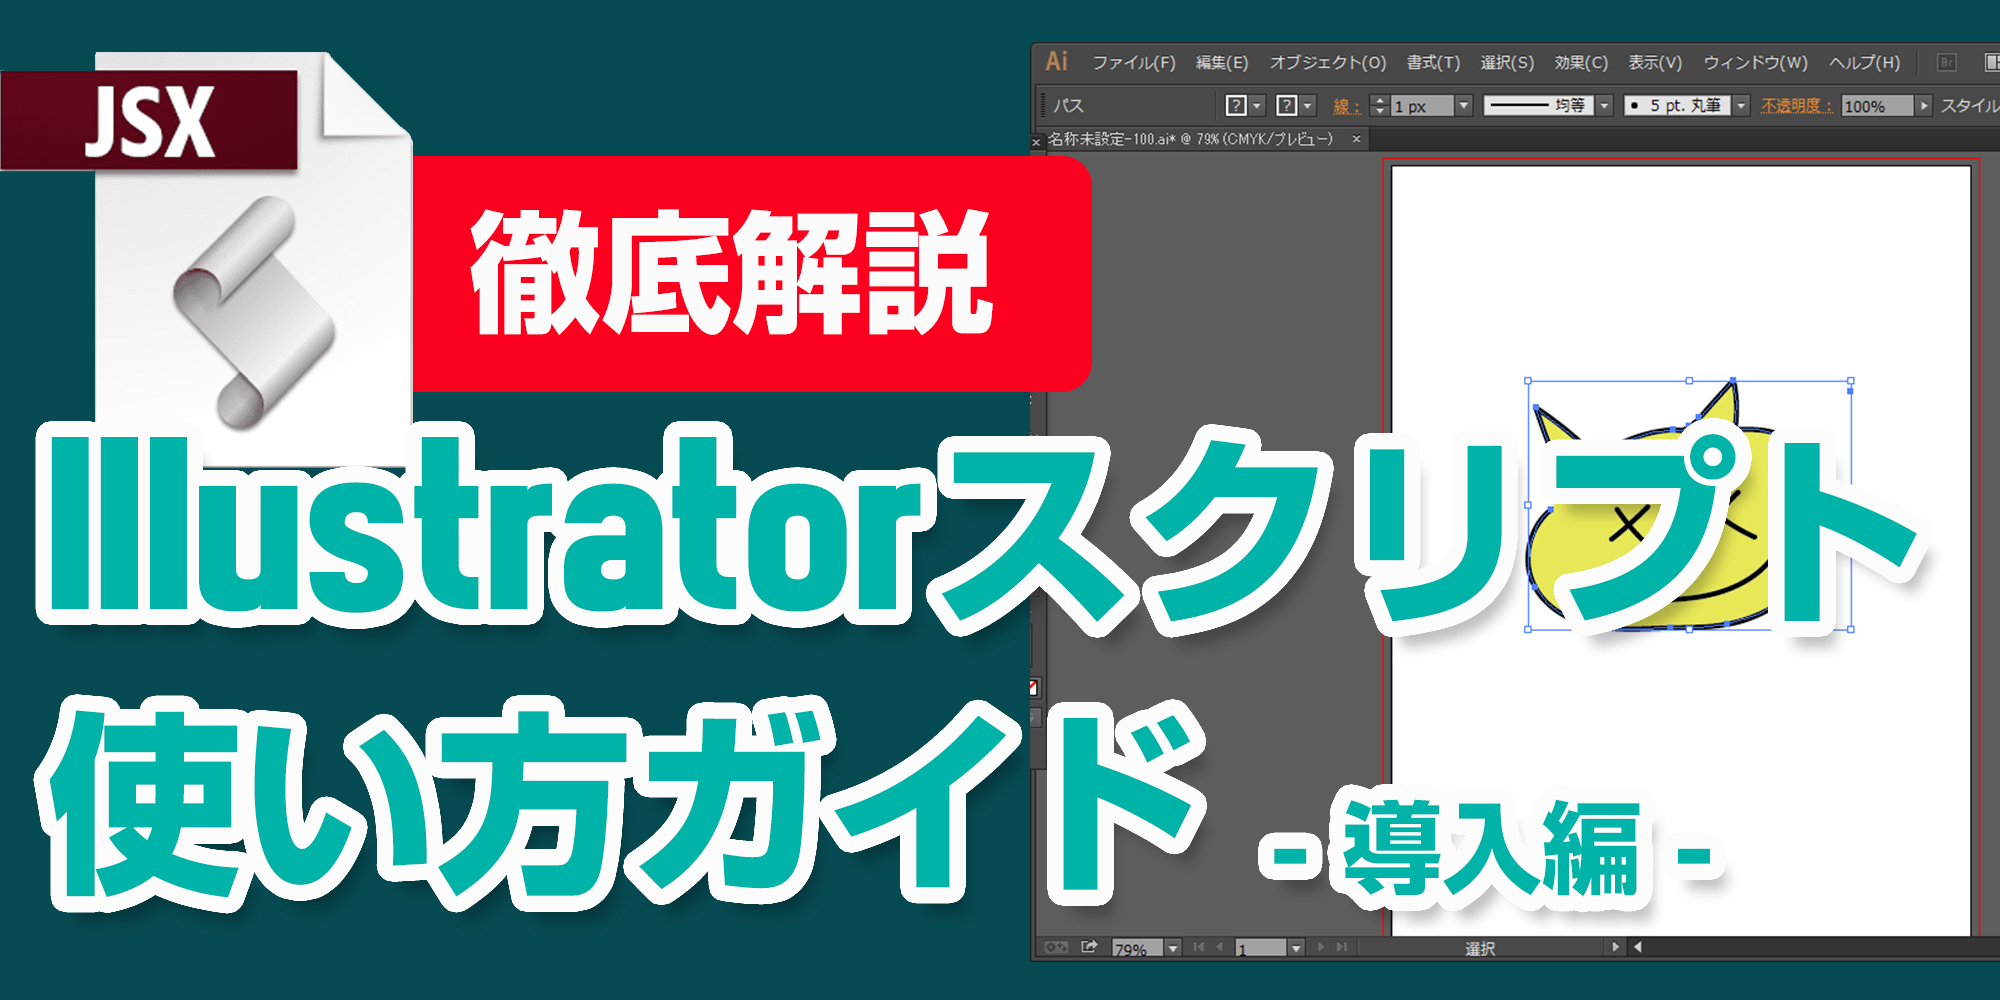
Task: Go to the next artboard
Action: [x=1320, y=947]
